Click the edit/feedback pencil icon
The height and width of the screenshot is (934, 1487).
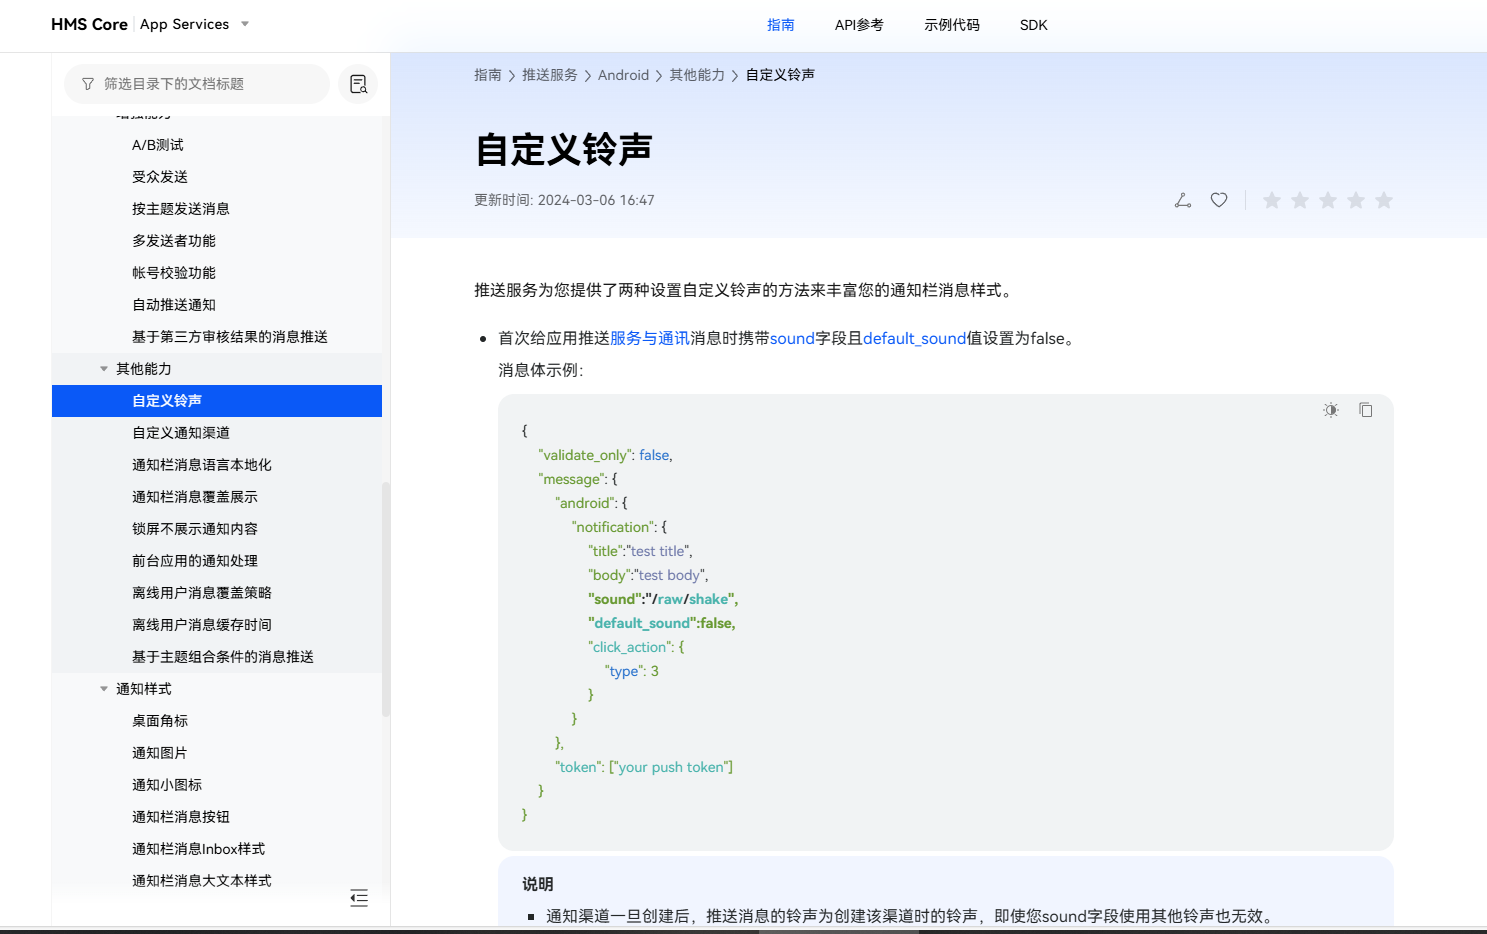pyautogui.click(x=1183, y=200)
